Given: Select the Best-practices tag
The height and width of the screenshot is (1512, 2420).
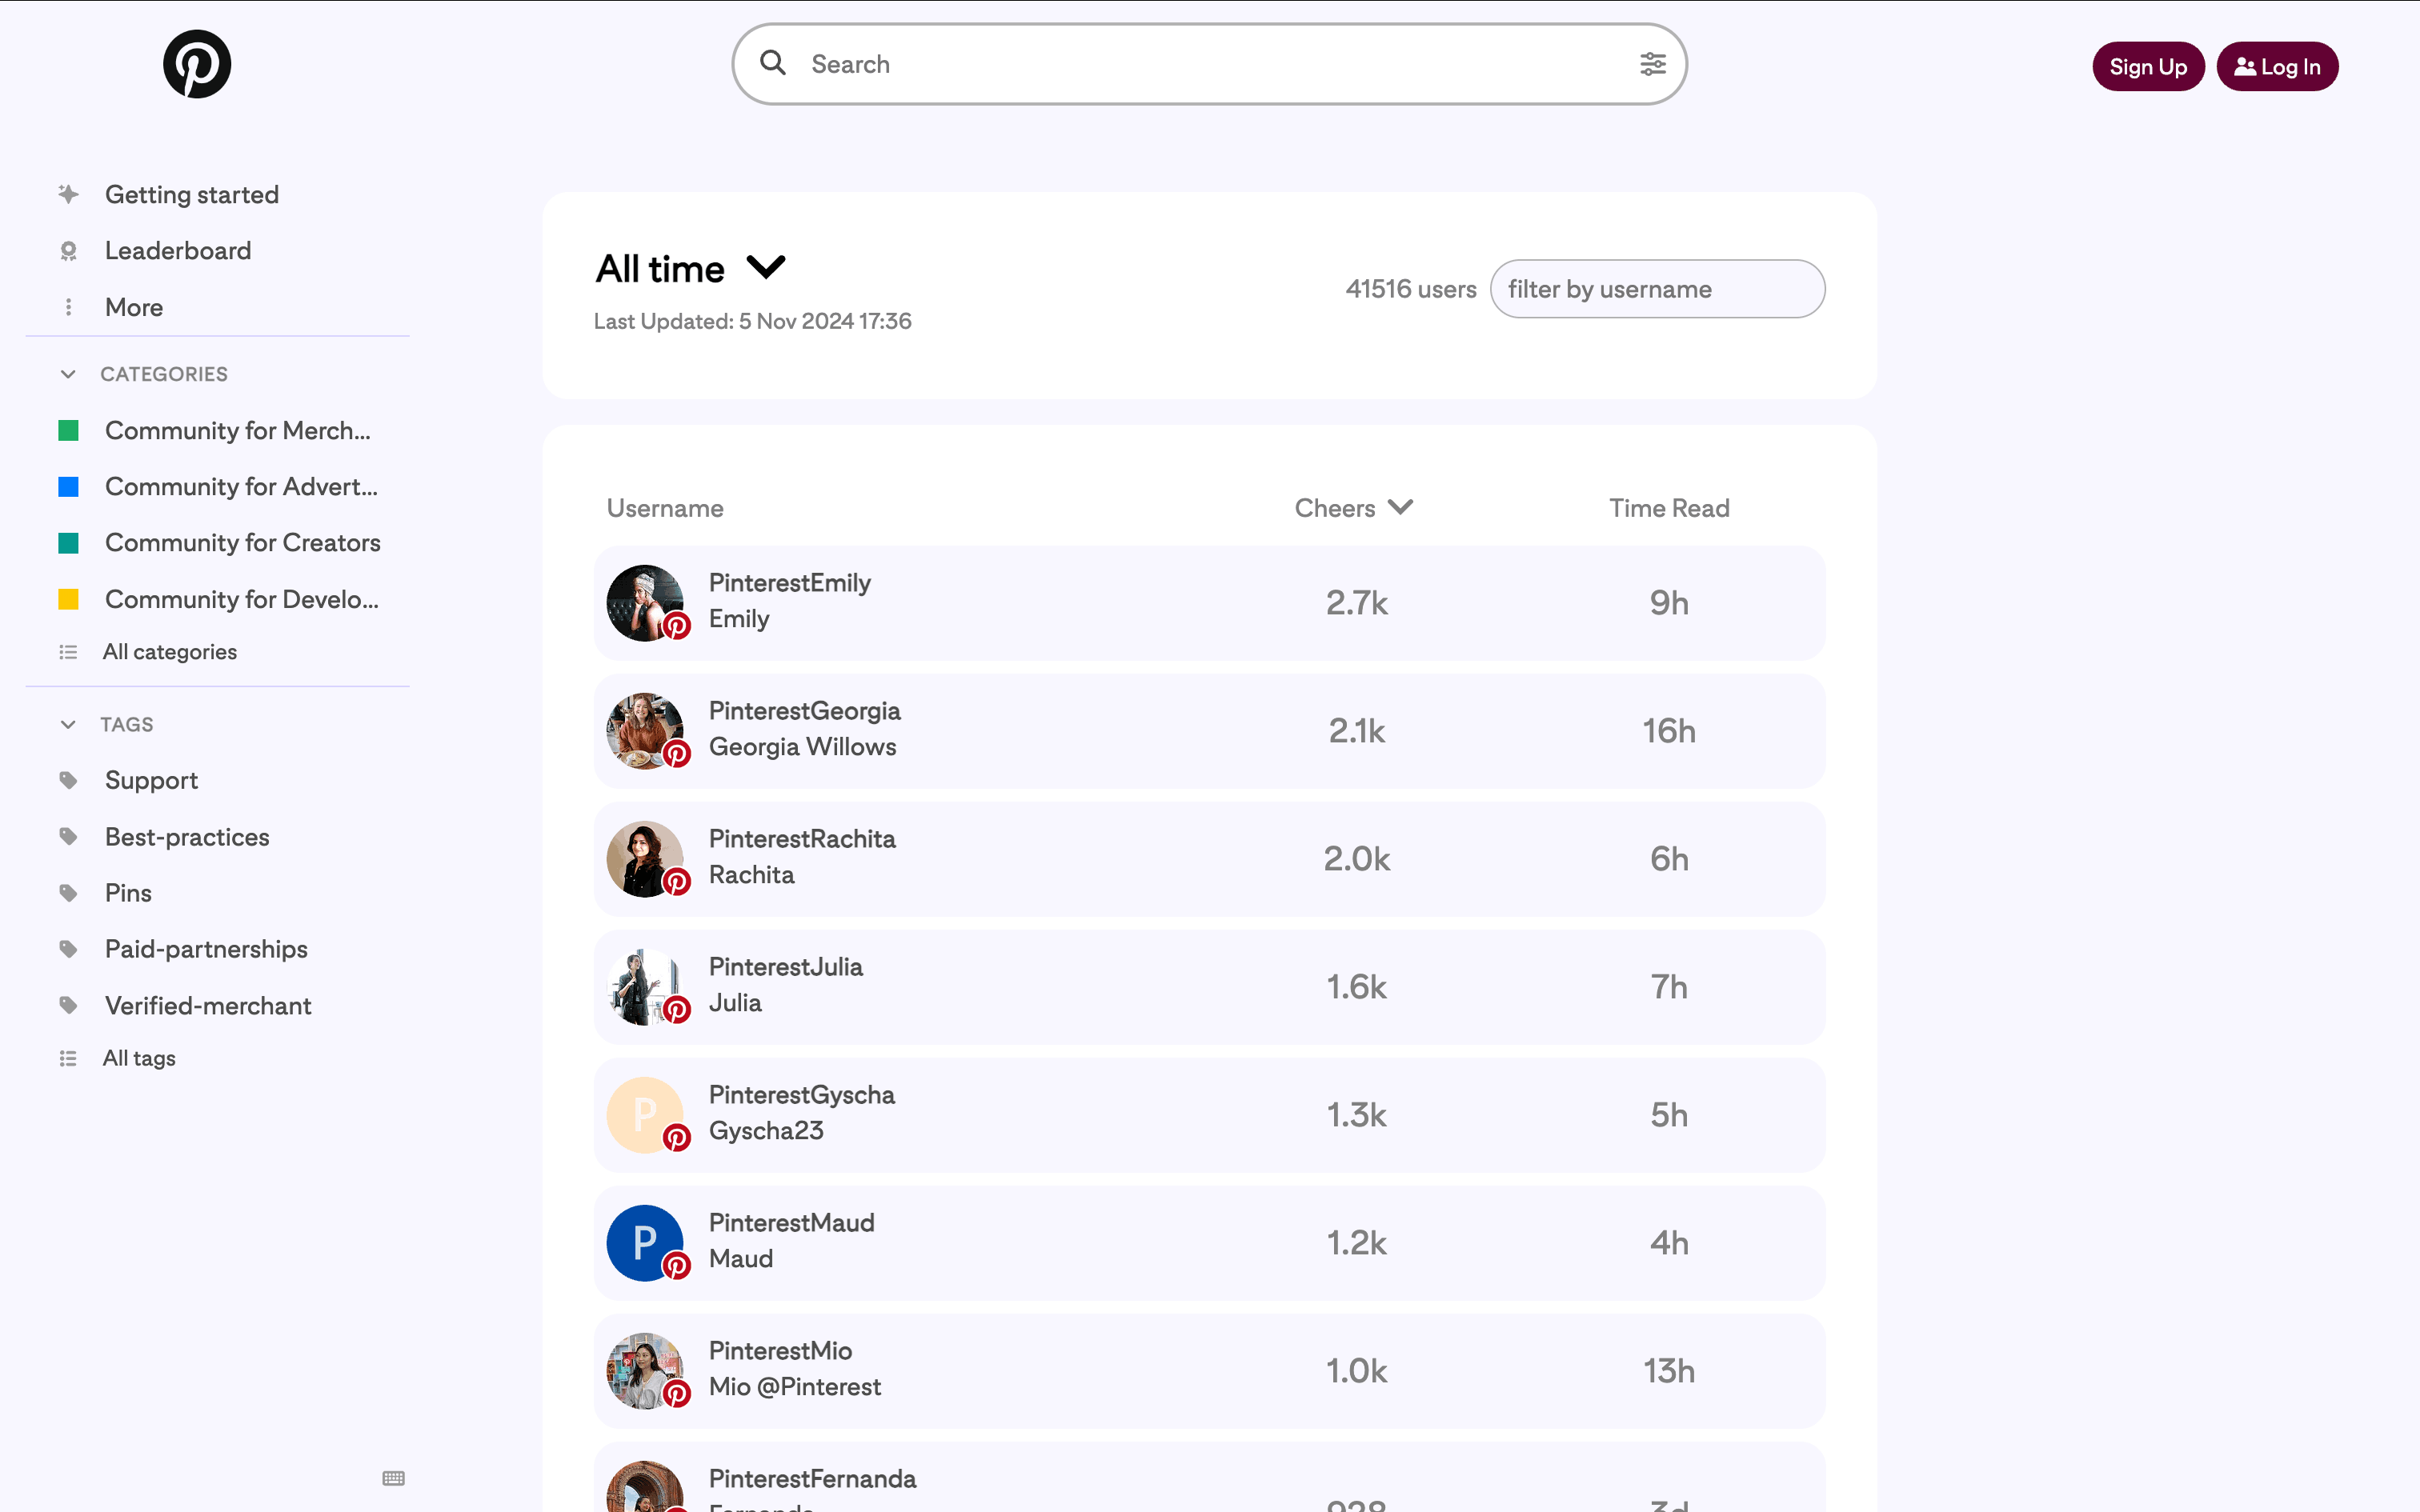Looking at the screenshot, I should tap(187, 836).
